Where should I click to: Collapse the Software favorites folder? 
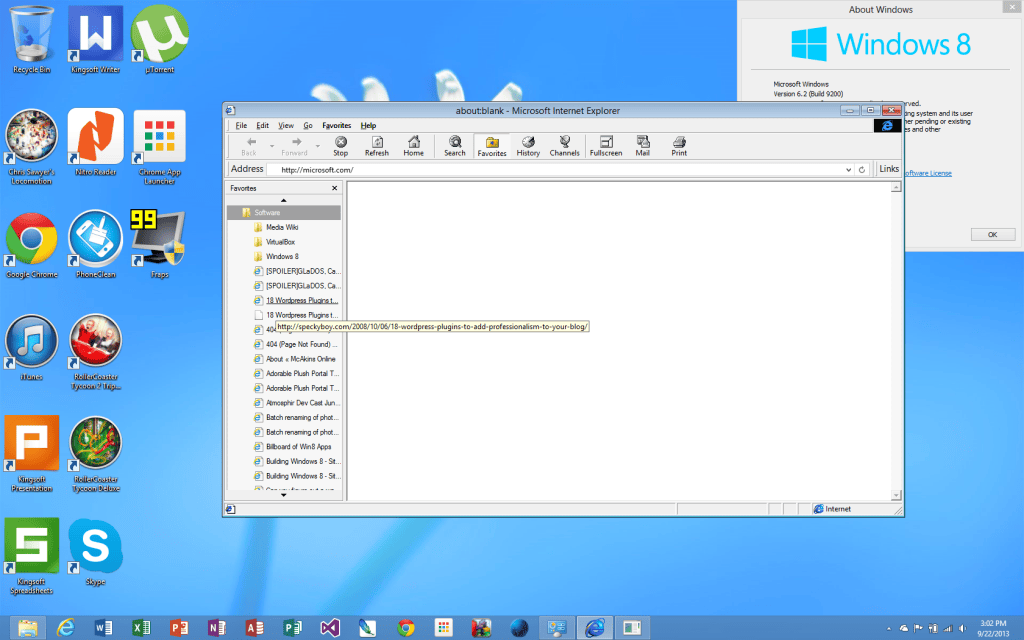pyautogui.click(x=283, y=212)
